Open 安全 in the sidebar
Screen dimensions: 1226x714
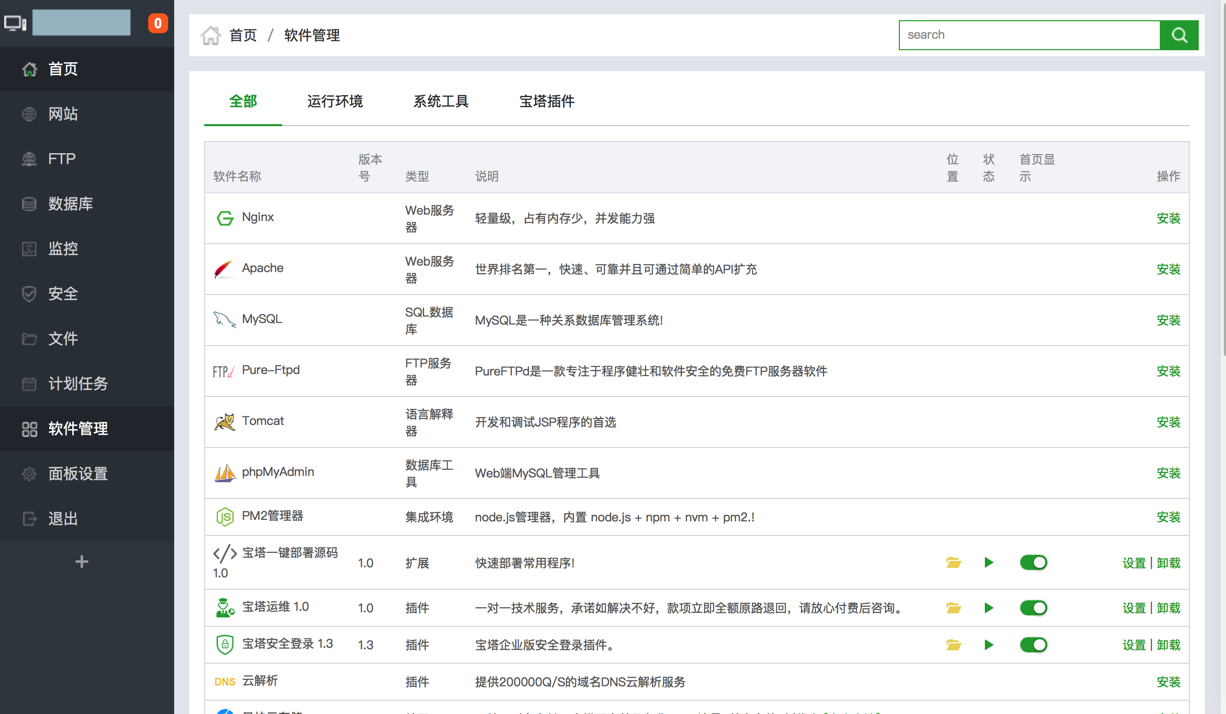[x=87, y=294]
